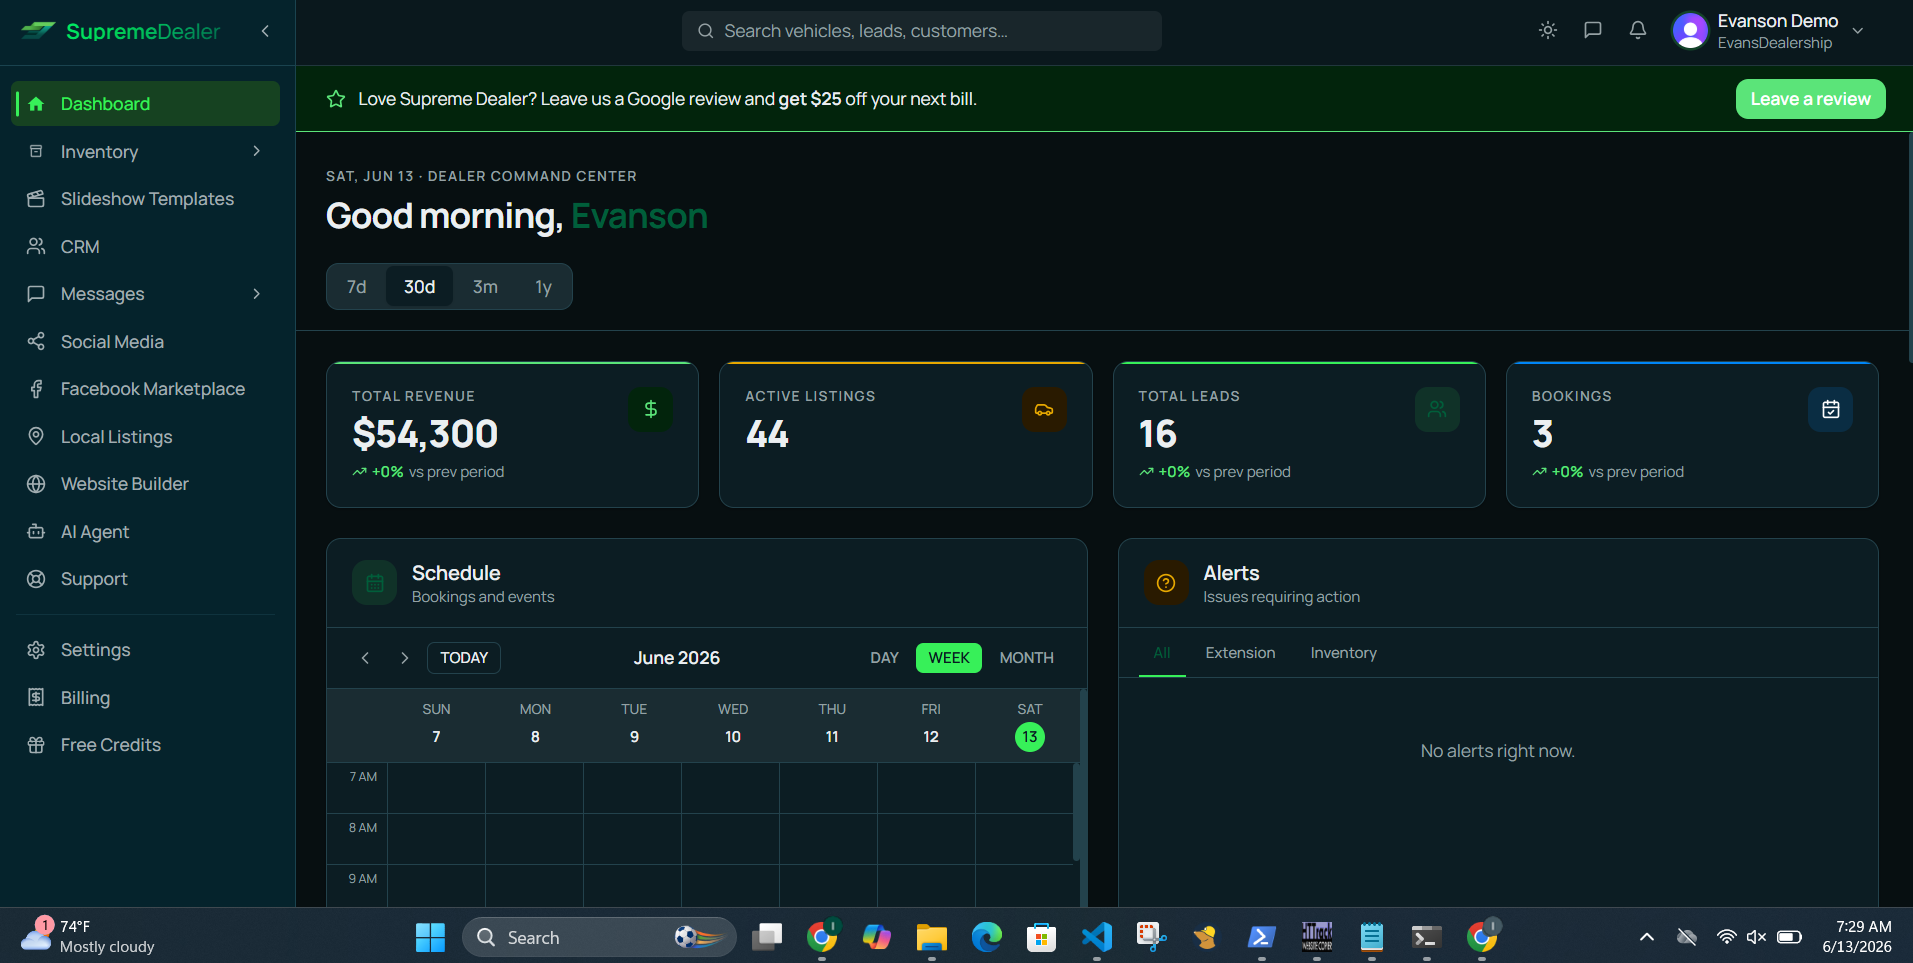Image resolution: width=1913 pixels, height=963 pixels.
Task: Click the Evanson Demo avatar
Action: coord(1690,31)
